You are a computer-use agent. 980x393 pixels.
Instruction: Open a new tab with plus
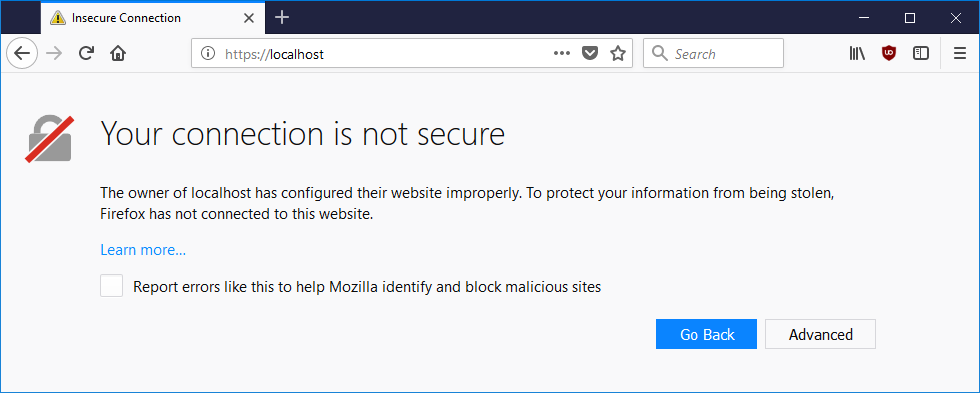[282, 17]
